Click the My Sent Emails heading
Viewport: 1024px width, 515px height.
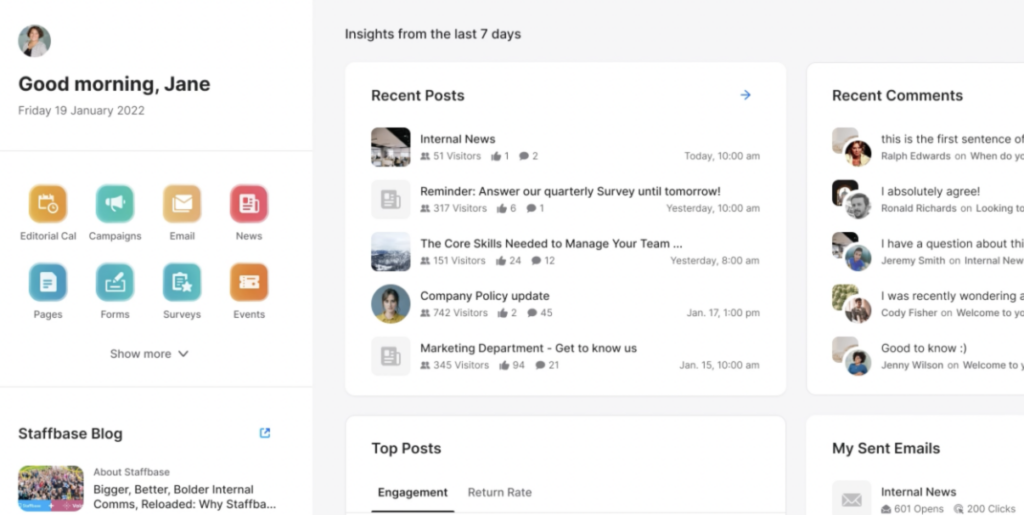click(886, 448)
